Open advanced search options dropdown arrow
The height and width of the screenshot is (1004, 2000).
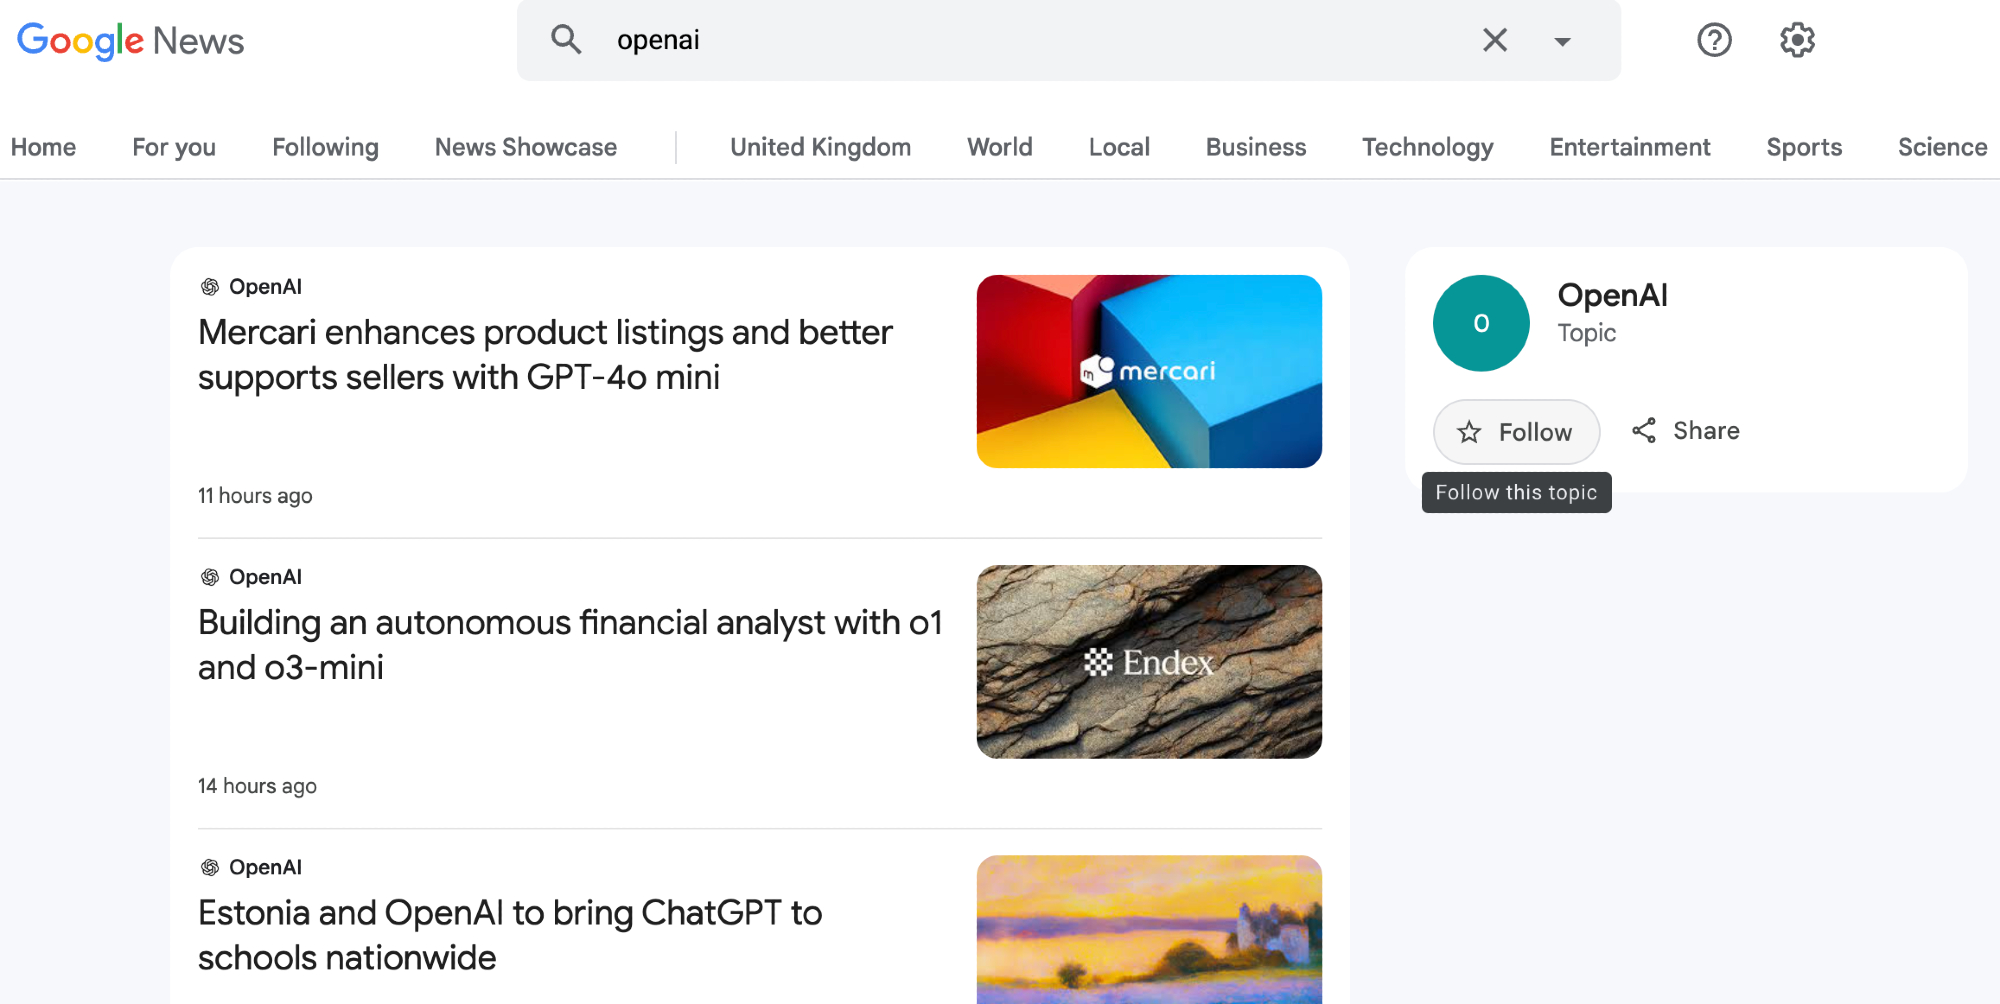(1562, 41)
